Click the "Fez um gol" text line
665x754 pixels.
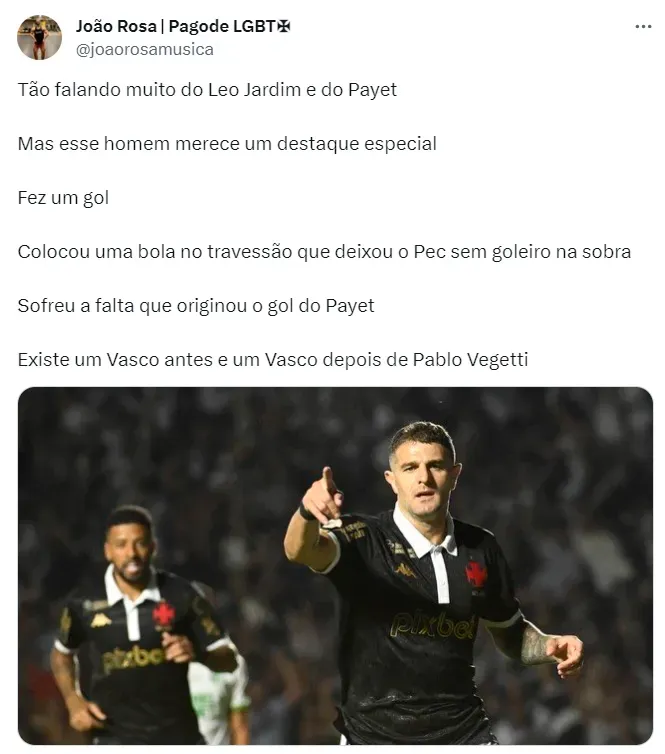click(x=63, y=198)
